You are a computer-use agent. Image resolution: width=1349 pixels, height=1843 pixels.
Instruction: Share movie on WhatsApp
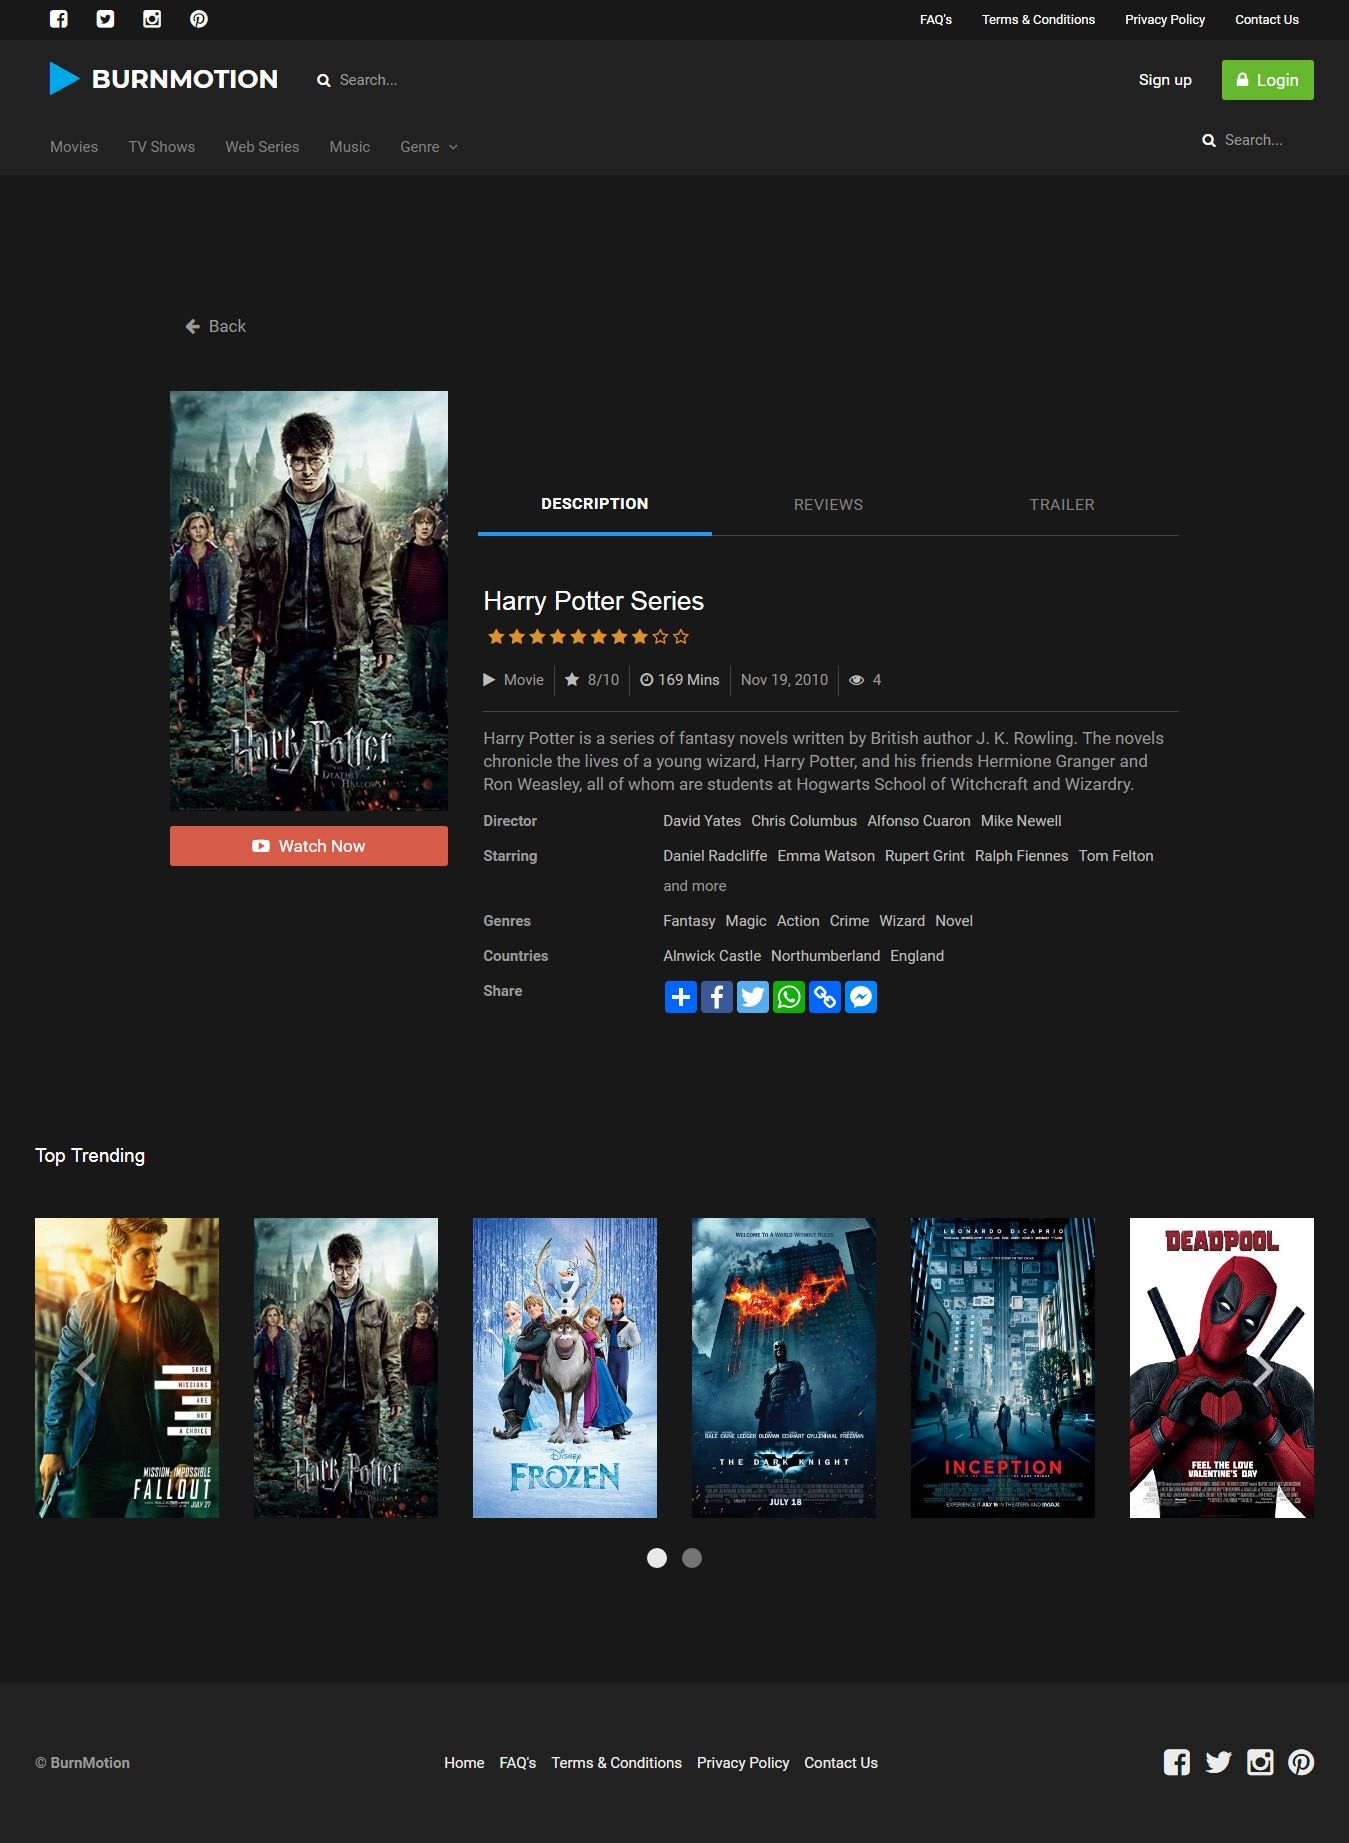[x=789, y=997]
